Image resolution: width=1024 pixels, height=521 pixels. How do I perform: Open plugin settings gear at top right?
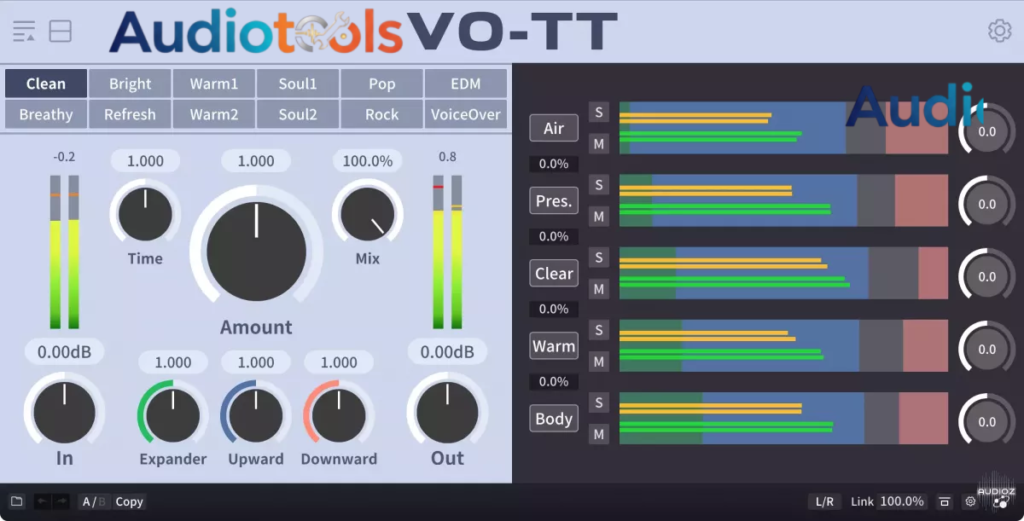point(999,31)
